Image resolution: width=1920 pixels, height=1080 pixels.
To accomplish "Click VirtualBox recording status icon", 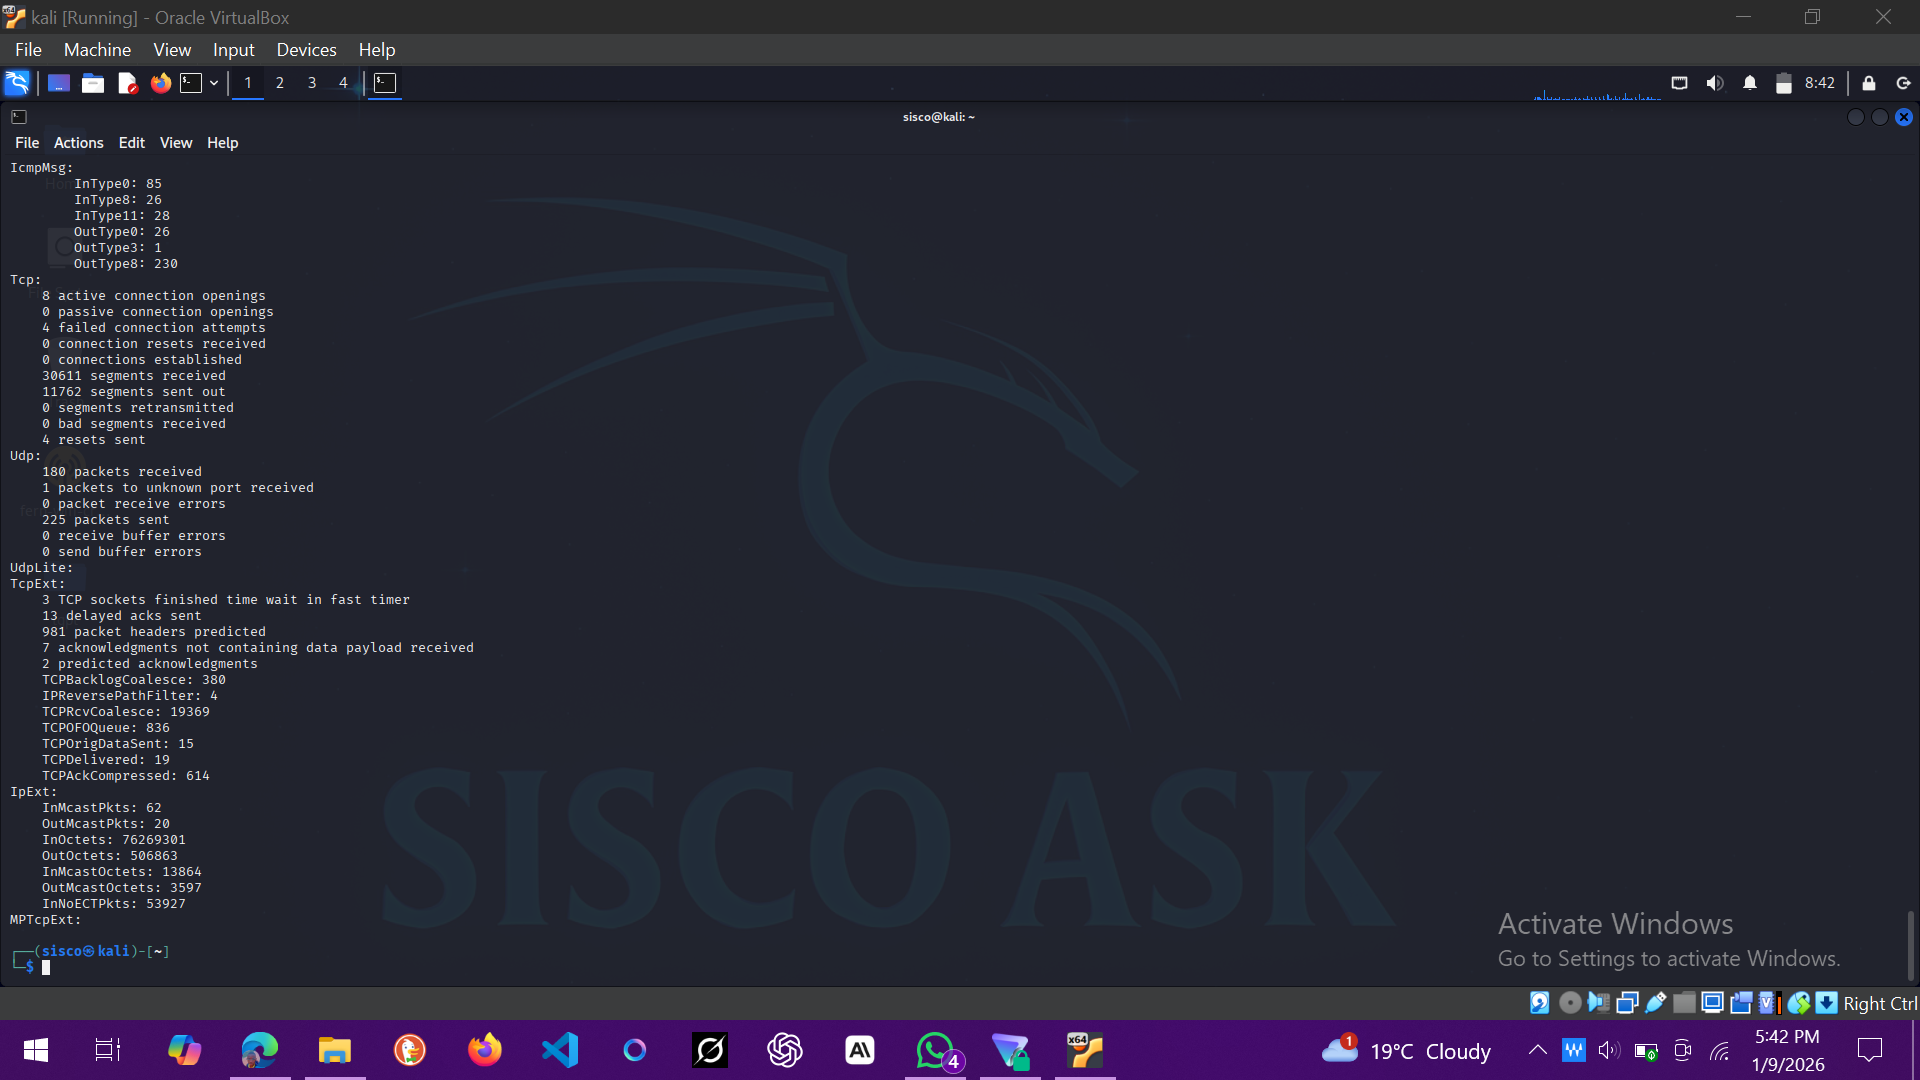I will (x=1741, y=1003).
